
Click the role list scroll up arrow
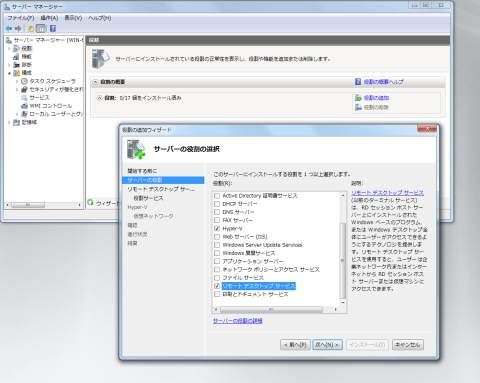(343, 195)
